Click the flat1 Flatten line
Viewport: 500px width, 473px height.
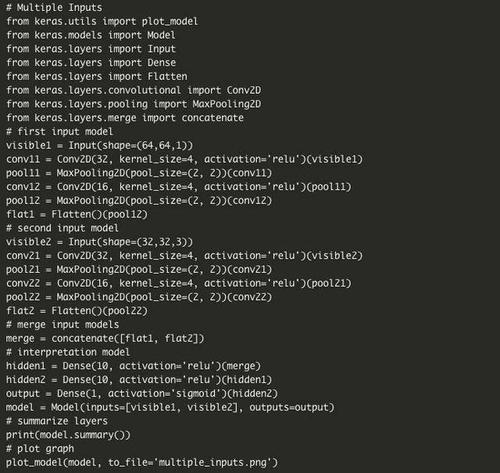pyautogui.click(x=77, y=214)
